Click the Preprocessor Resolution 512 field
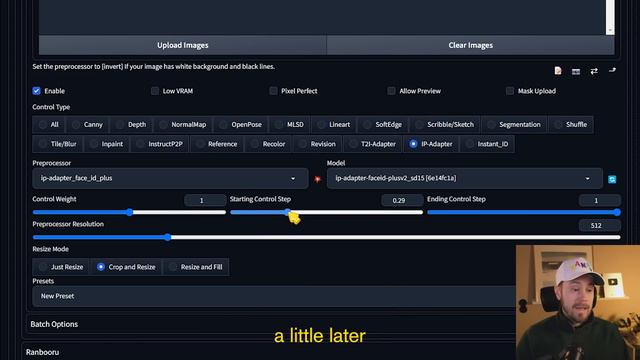The height and width of the screenshot is (360, 640). (600, 225)
